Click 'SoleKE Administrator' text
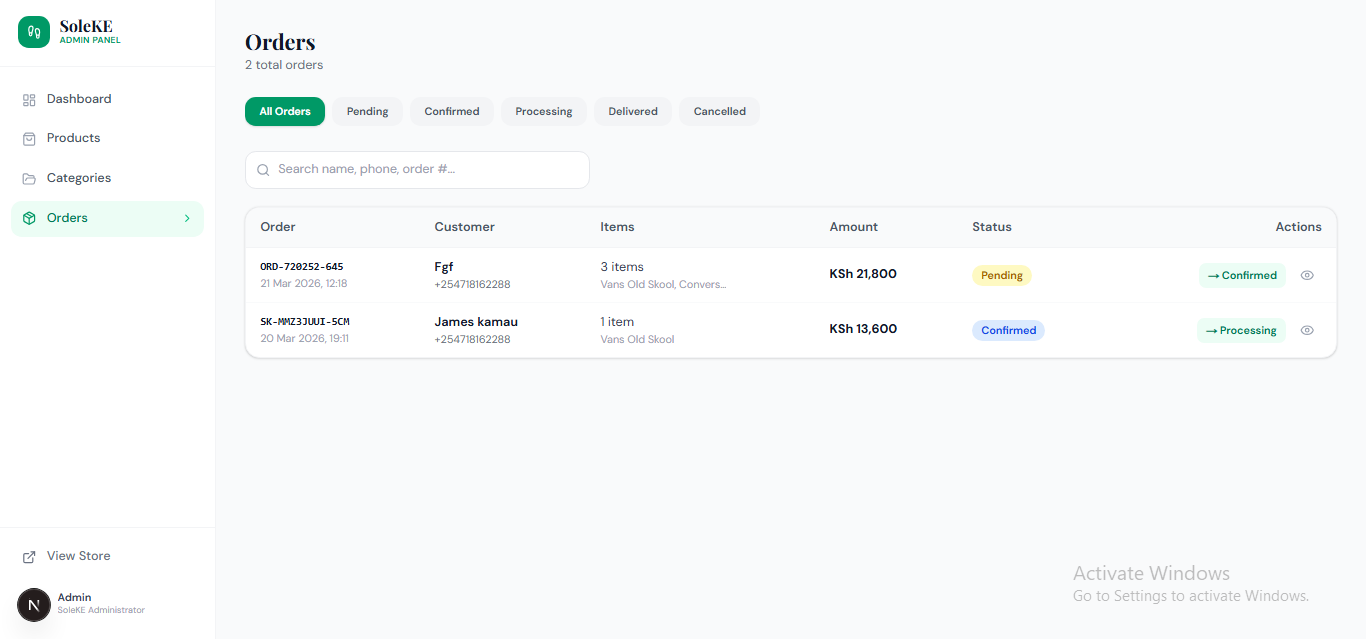Image resolution: width=1366 pixels, height=639 pixels. click(101, 610)
